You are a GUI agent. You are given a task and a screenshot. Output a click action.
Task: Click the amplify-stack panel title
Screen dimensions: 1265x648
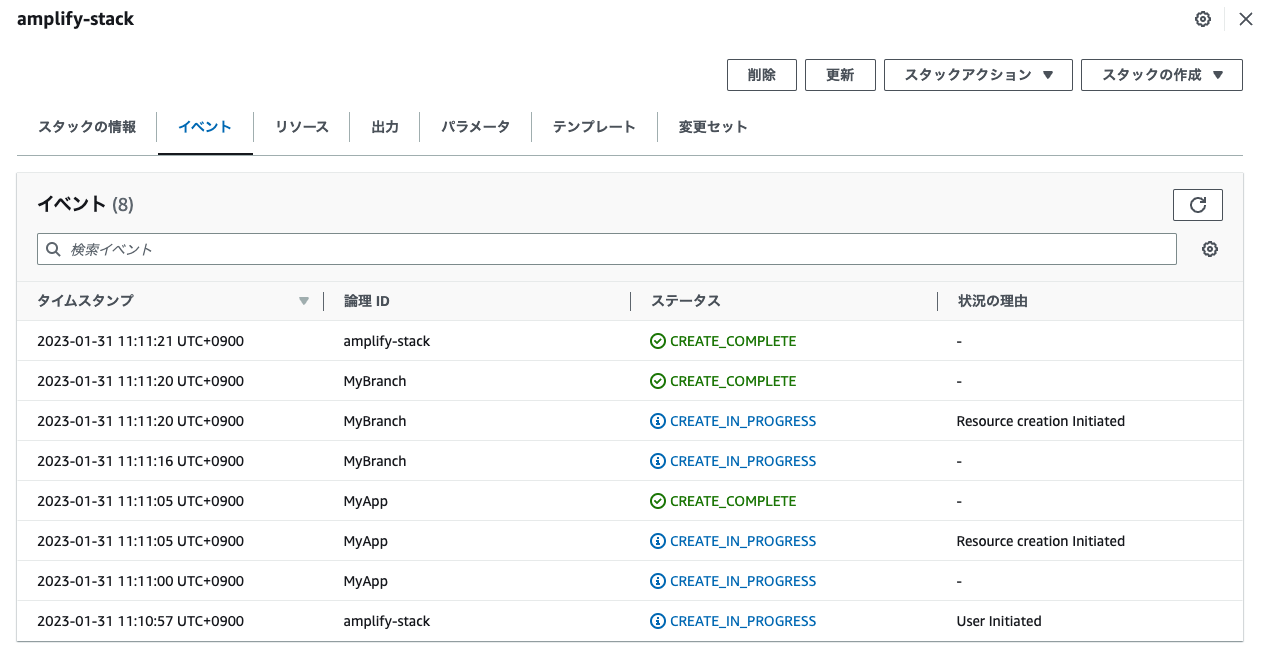75,19
